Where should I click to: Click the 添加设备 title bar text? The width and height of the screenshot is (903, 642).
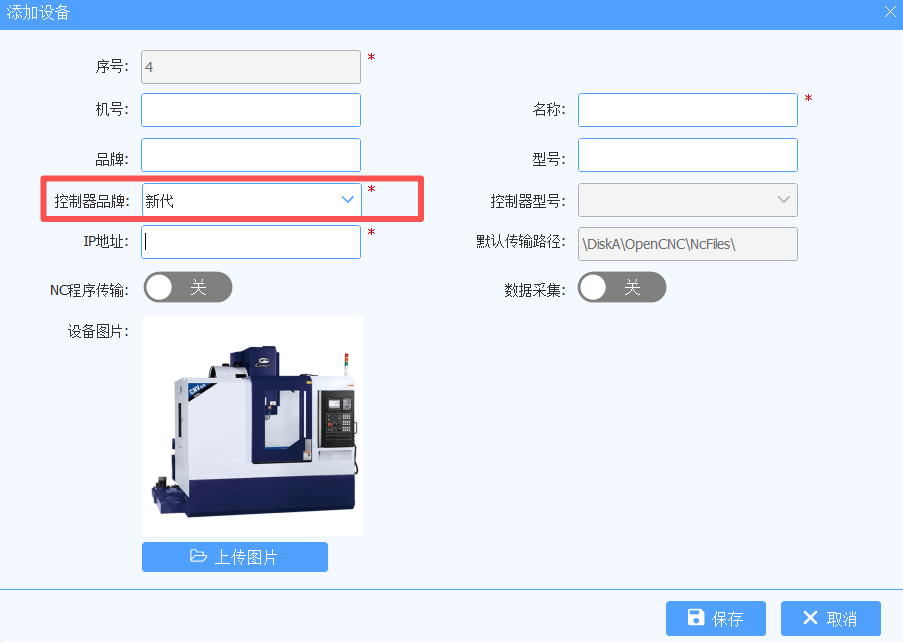click(x=38, y=12)
